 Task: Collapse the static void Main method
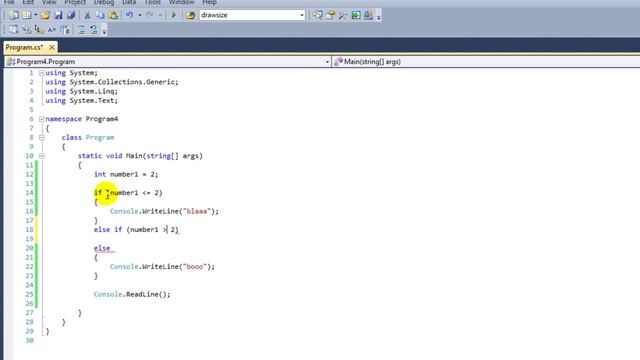click(42, 156)
